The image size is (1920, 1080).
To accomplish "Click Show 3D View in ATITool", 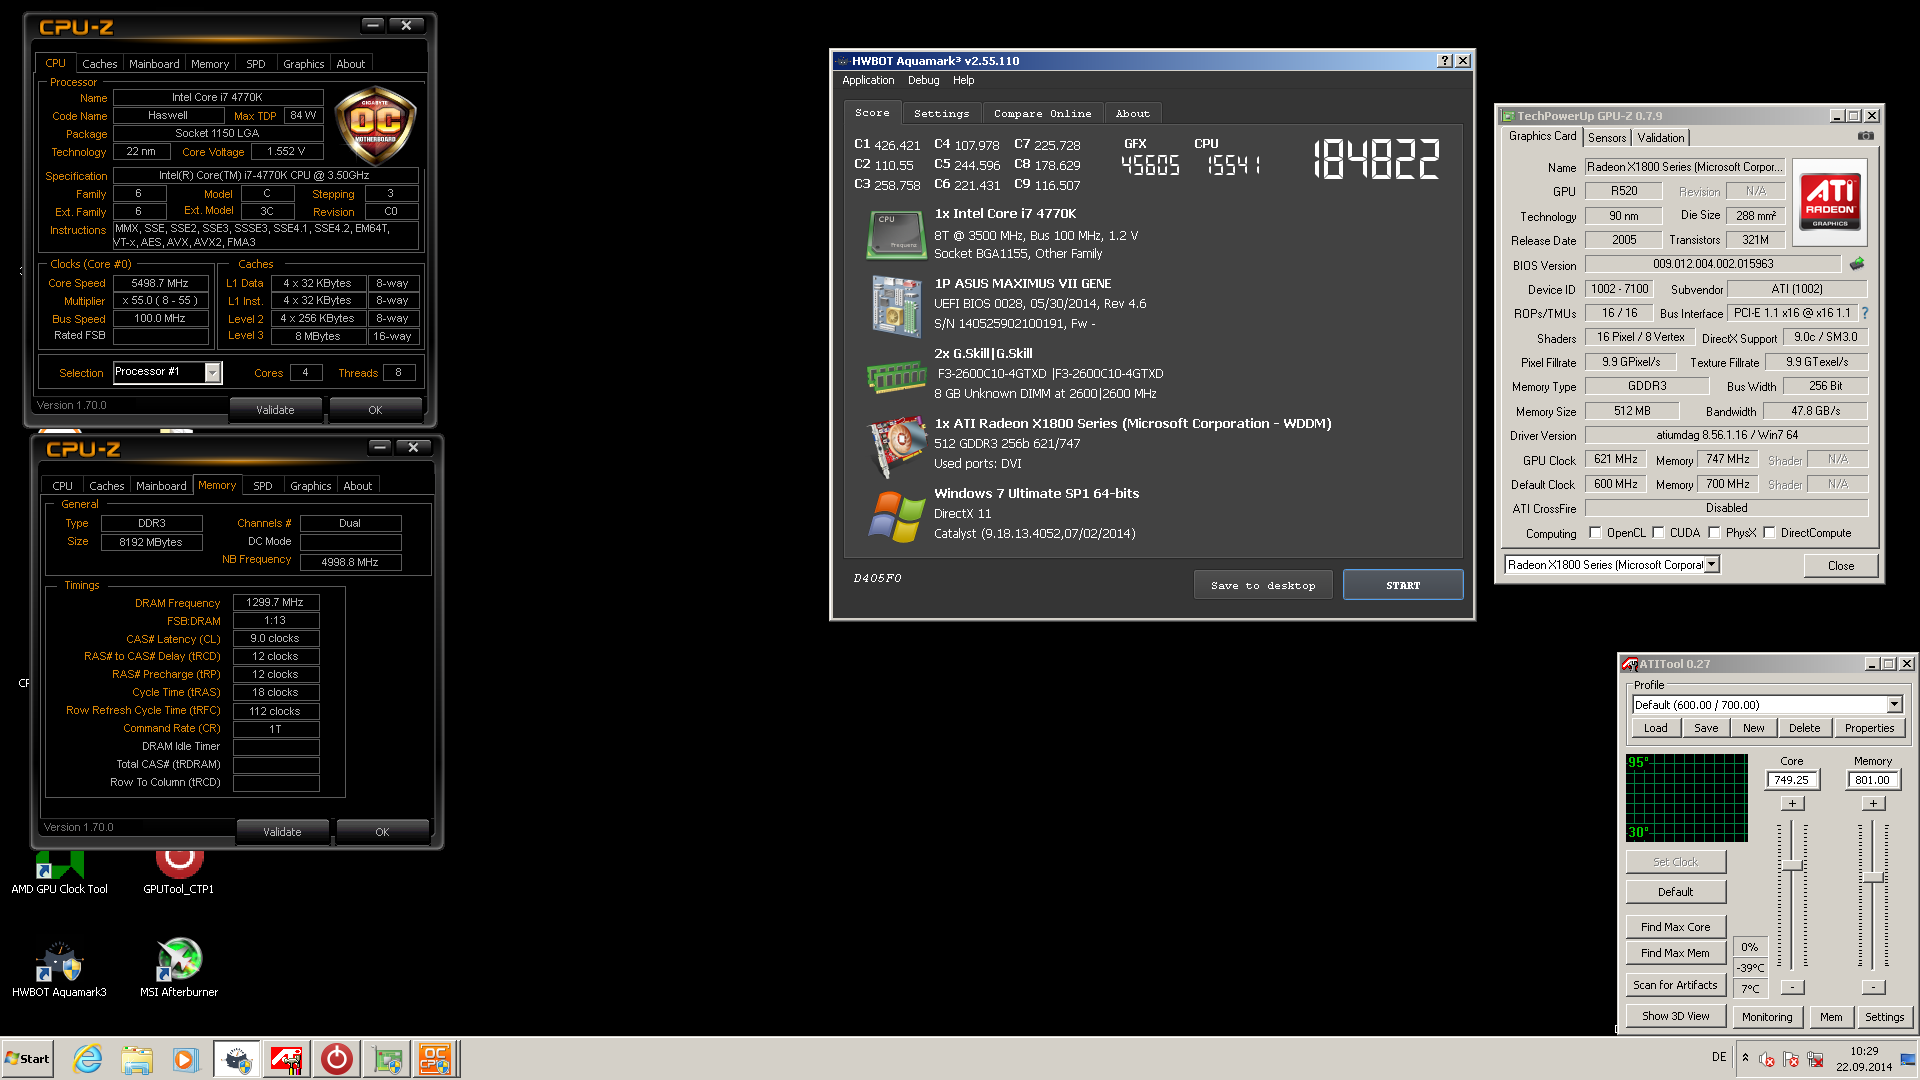I will (1675, 1016).
